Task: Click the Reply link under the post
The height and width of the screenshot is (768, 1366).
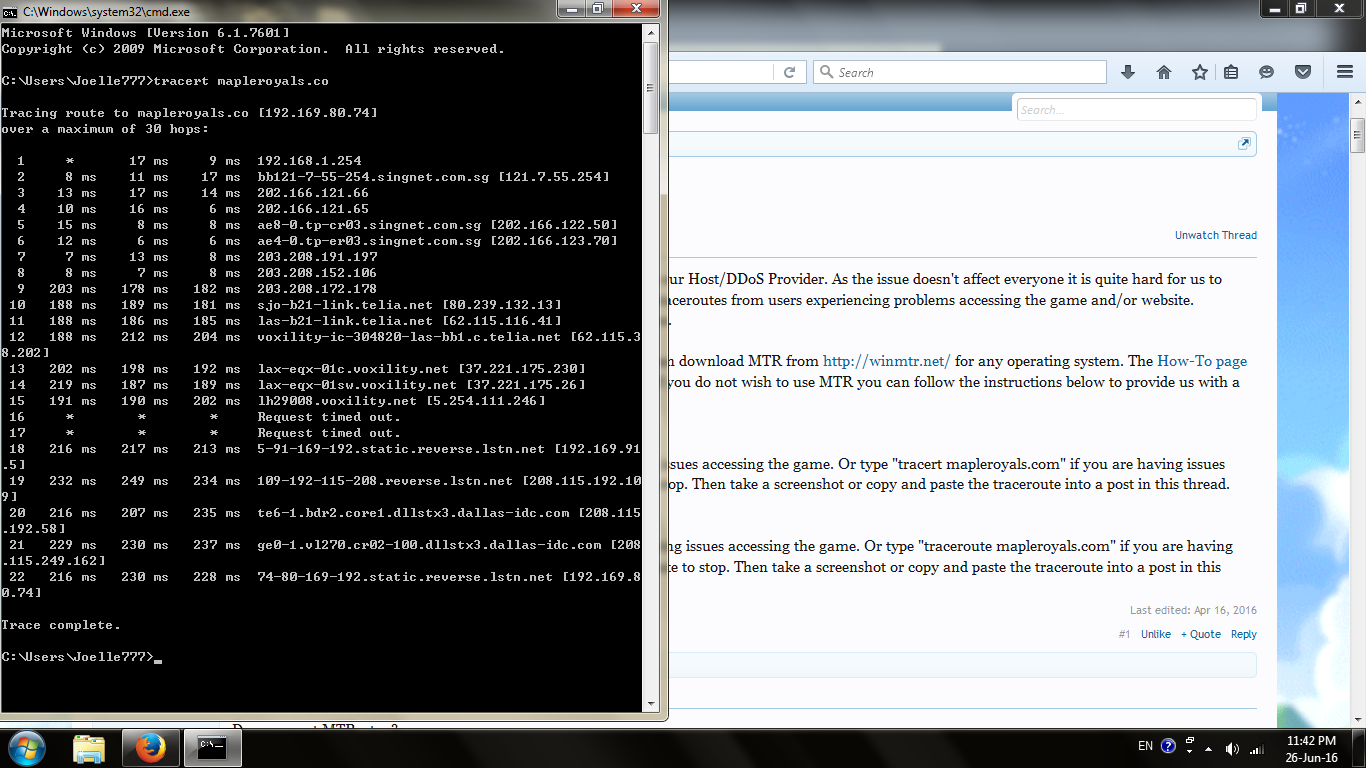Action: pyautogui.click(x=1243, y=634)
